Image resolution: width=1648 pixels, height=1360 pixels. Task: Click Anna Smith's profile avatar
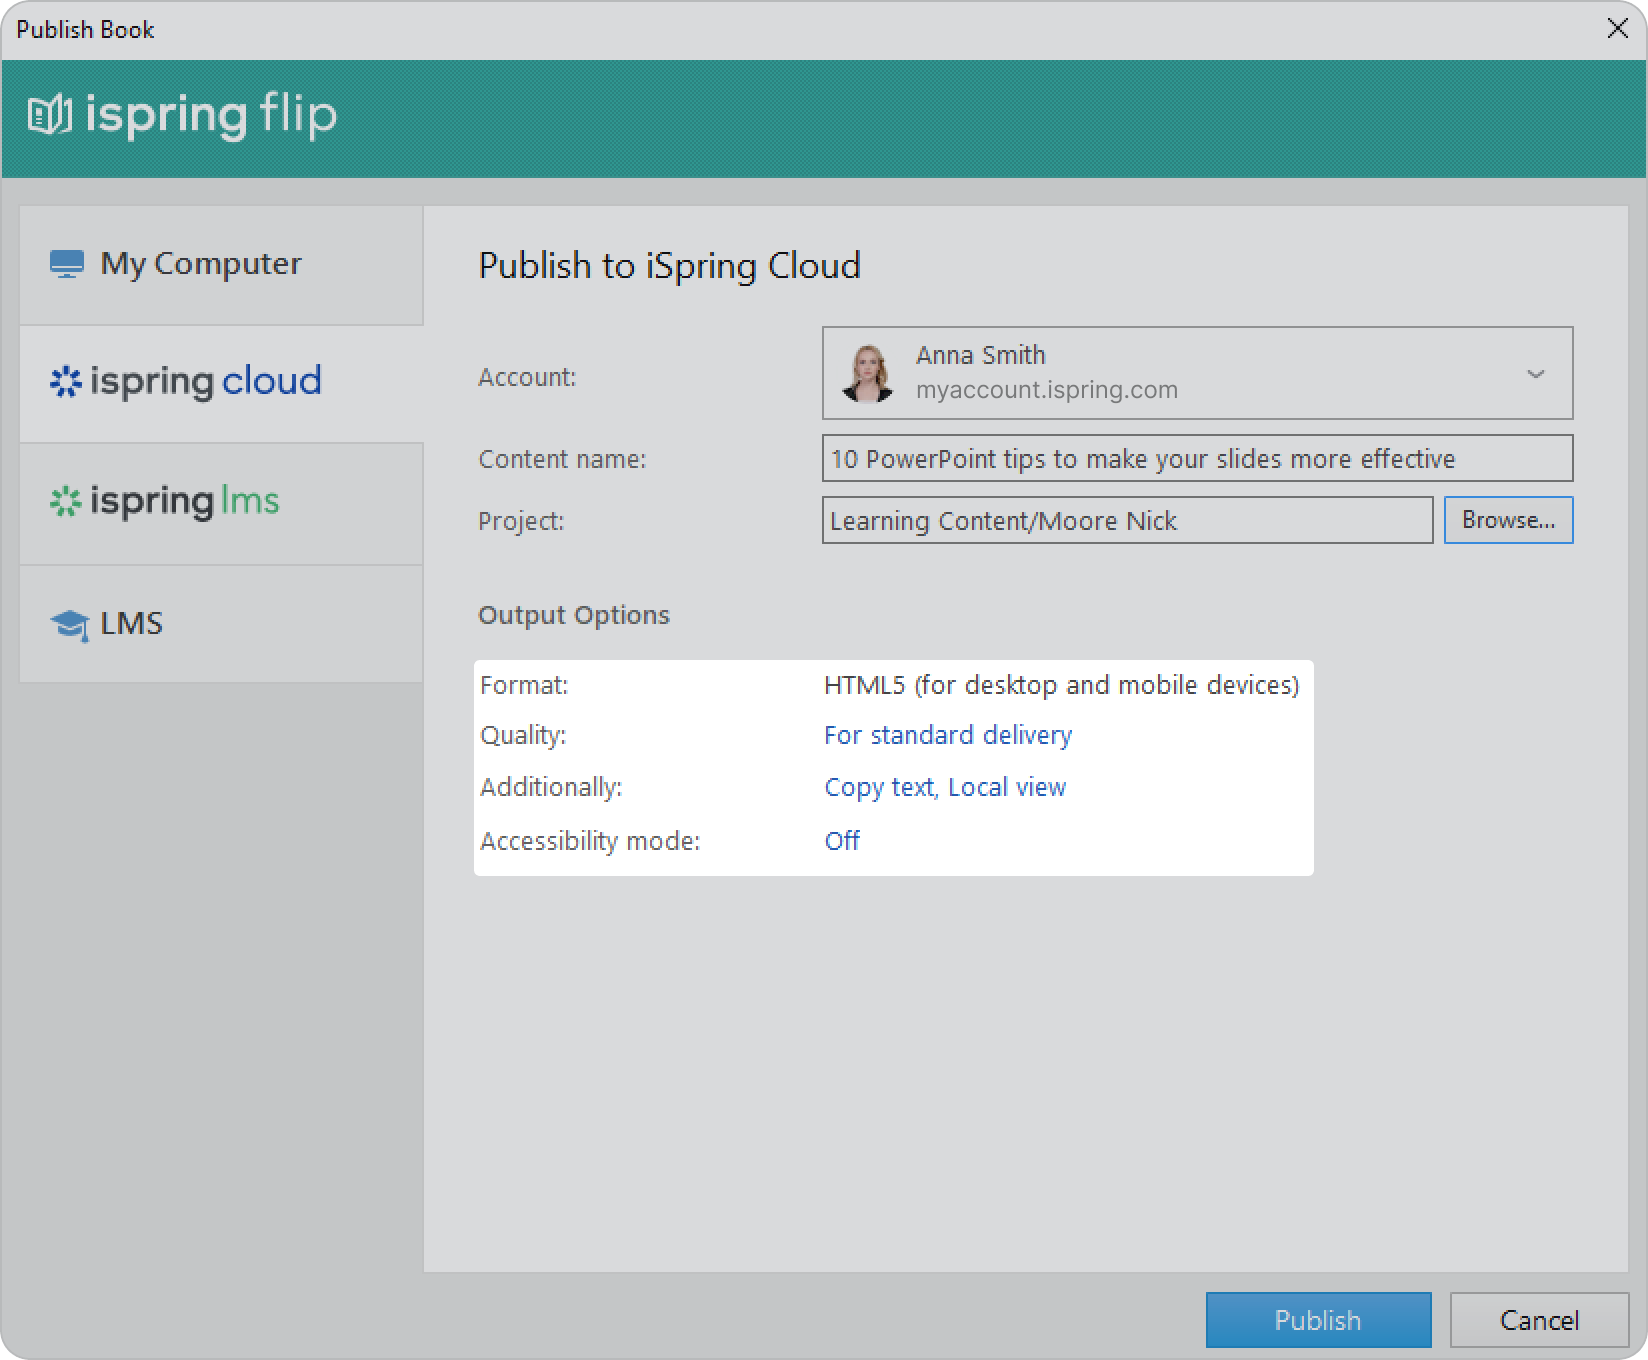pos(867,373)
